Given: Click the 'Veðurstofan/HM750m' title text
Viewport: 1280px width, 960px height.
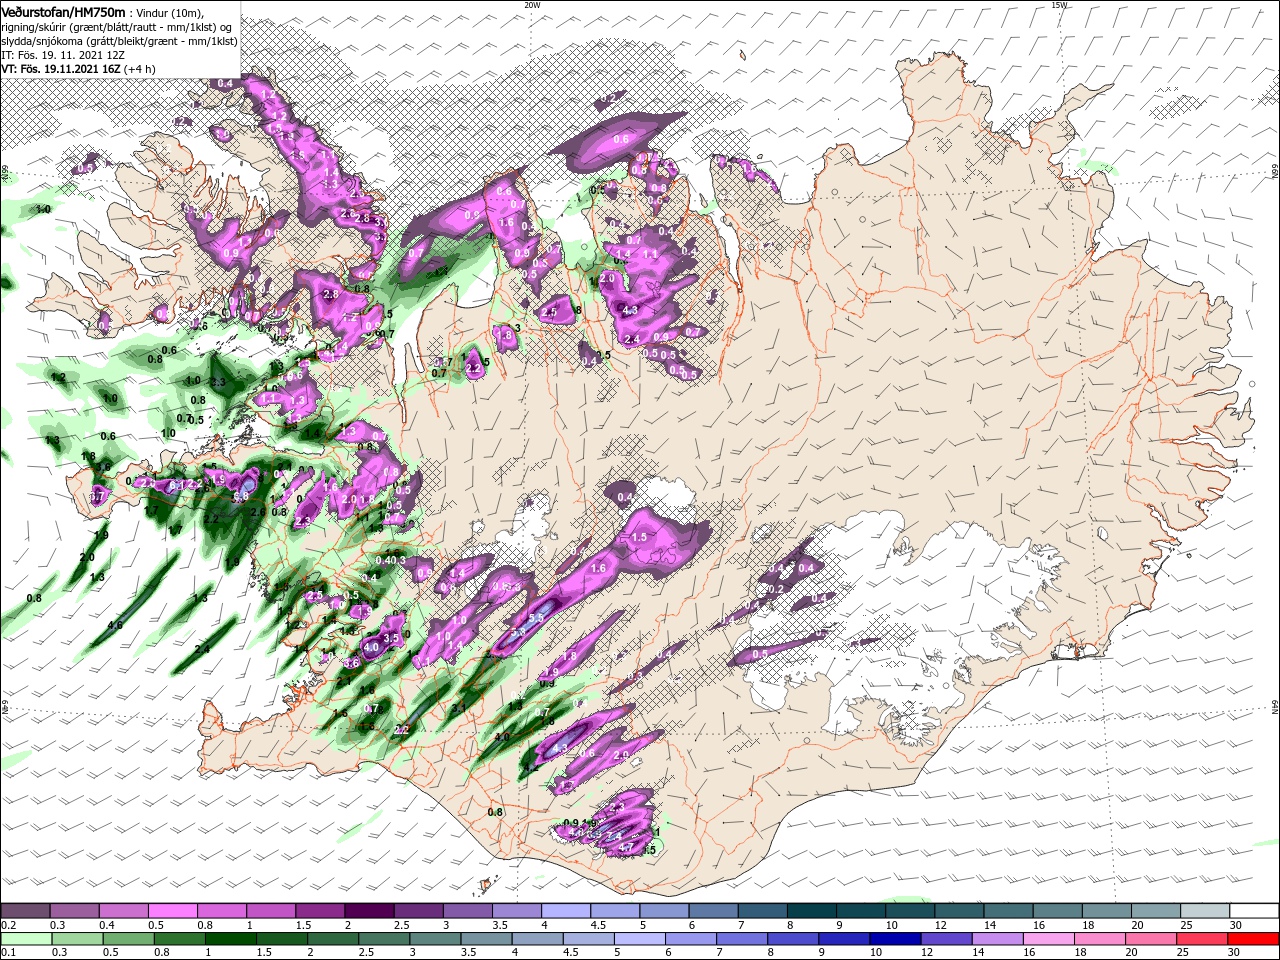Looking at the screenshot, I should (63, 12).
